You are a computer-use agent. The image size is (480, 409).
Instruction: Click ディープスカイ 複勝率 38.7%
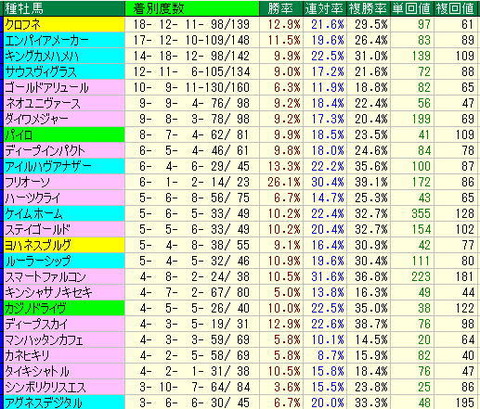tap(371, 324)
